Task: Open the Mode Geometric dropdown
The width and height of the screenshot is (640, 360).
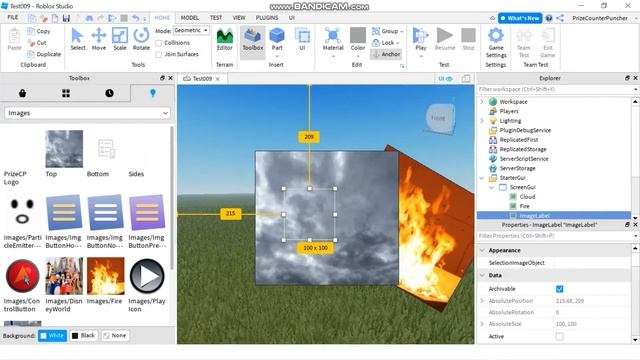Action: [x=191, y=31]
